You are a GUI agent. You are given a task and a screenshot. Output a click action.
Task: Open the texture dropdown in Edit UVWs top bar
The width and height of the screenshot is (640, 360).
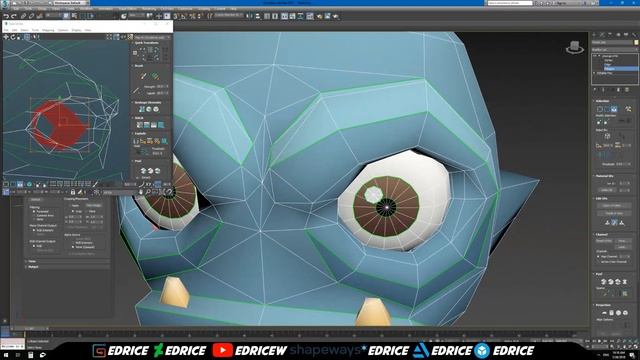click(x=151, y=37)
